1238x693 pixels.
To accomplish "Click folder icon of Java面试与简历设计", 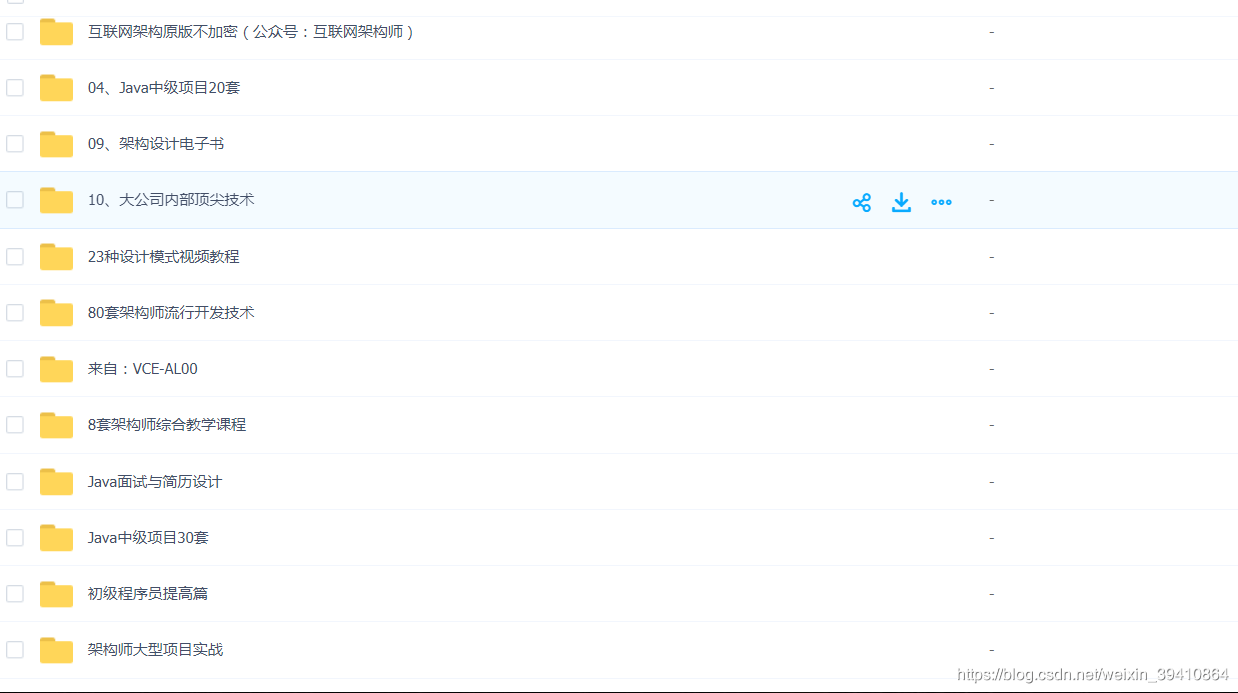I will coord(57,482).
